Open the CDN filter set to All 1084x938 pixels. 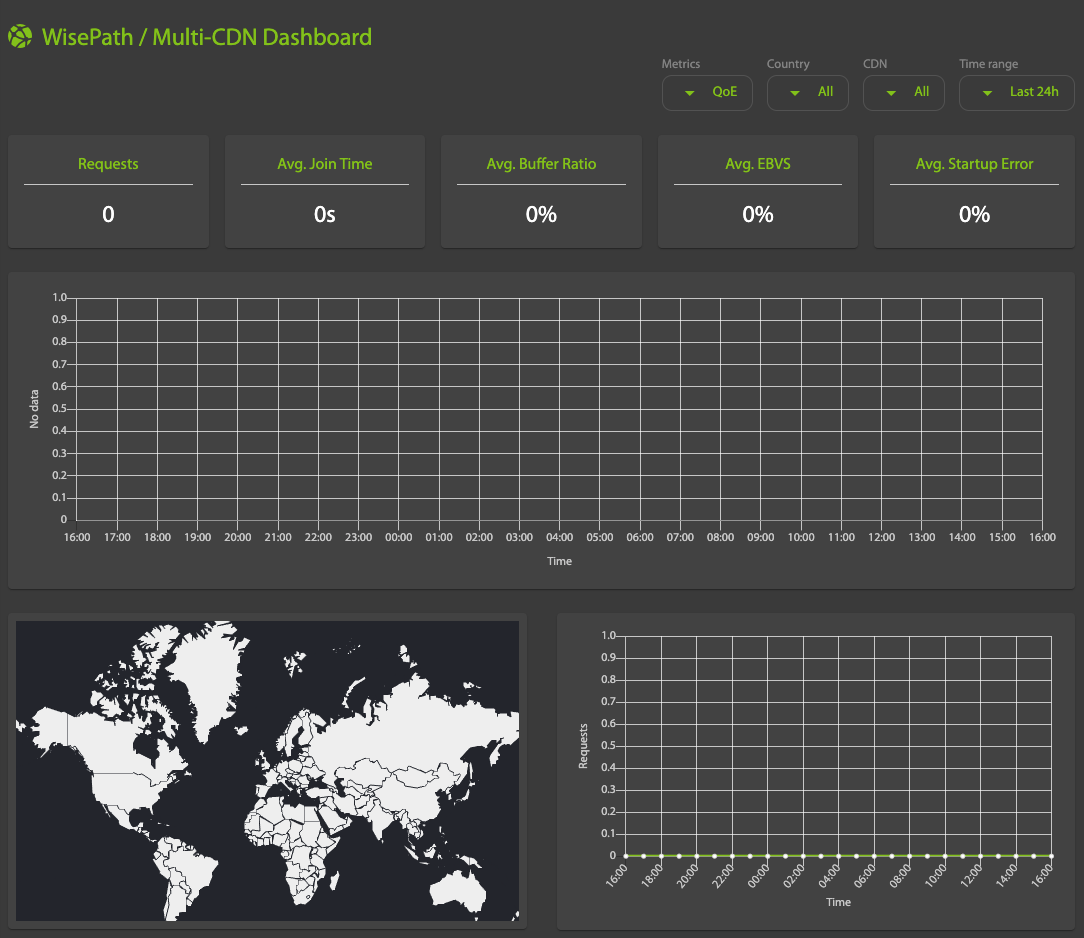click(903, 92)
